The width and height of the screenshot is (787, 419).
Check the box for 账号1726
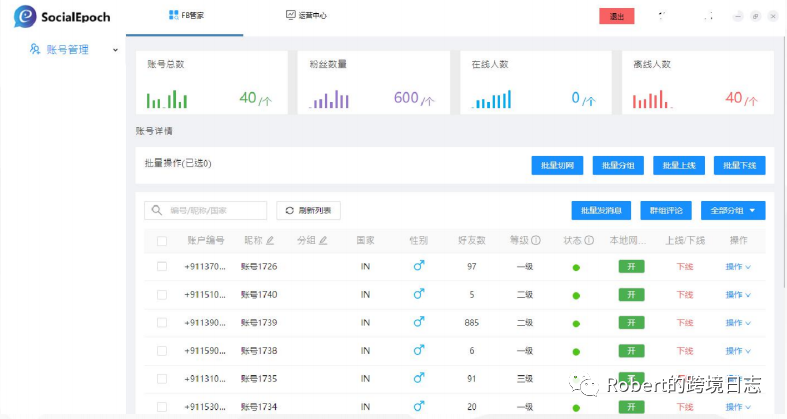tap(162, 266)
